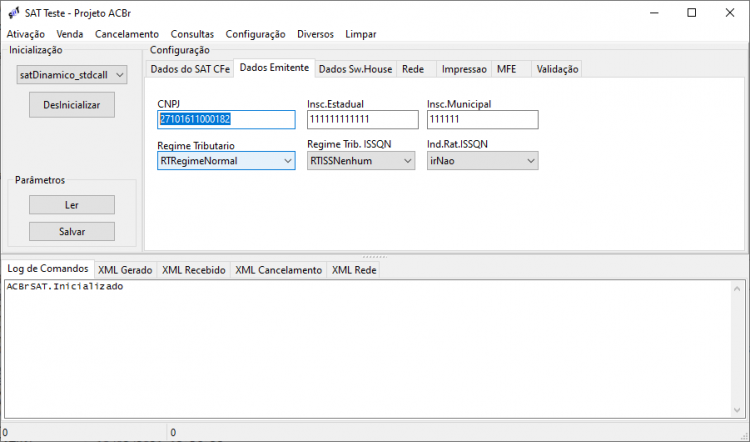This screenshot has height=442, width=750.
Task: Switch to the Dados do SAT CFe tab
Action: [190, 69]
